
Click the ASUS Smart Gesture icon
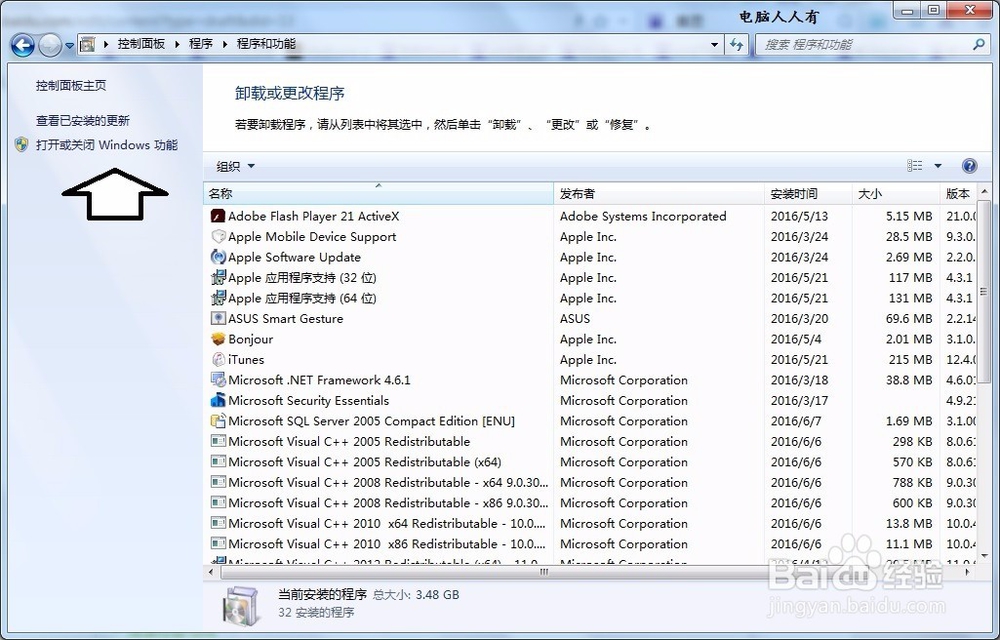coord(218,318)
